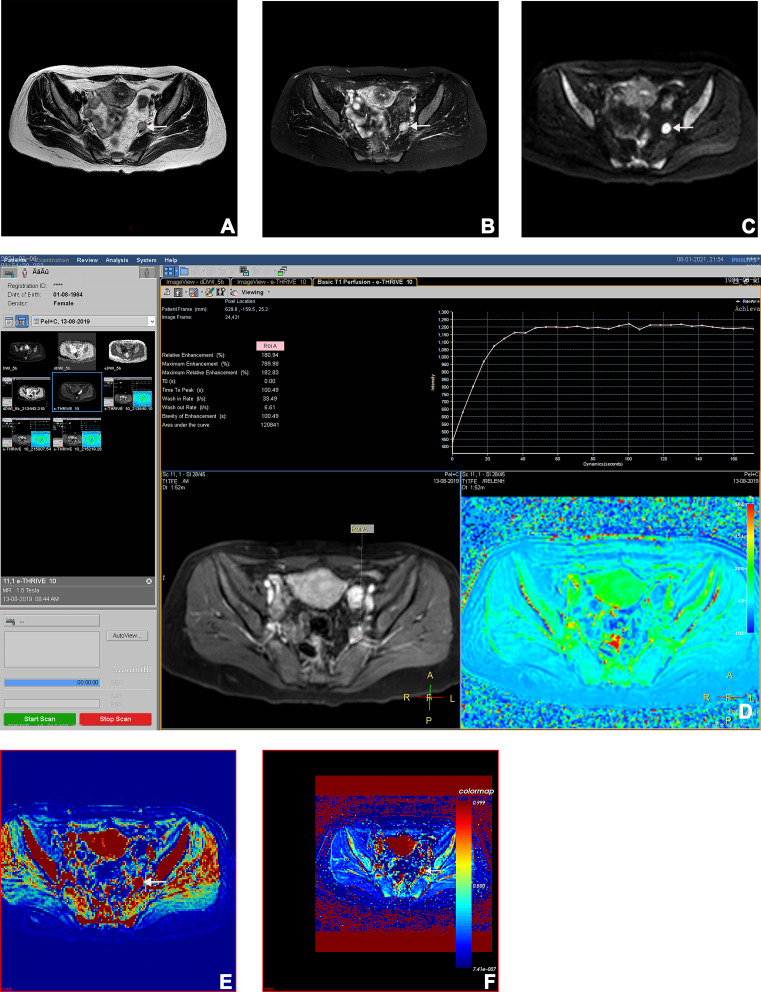Open the AutoView option
The width and height of the screenshot is (761, 992).
[x=130, y=635]
